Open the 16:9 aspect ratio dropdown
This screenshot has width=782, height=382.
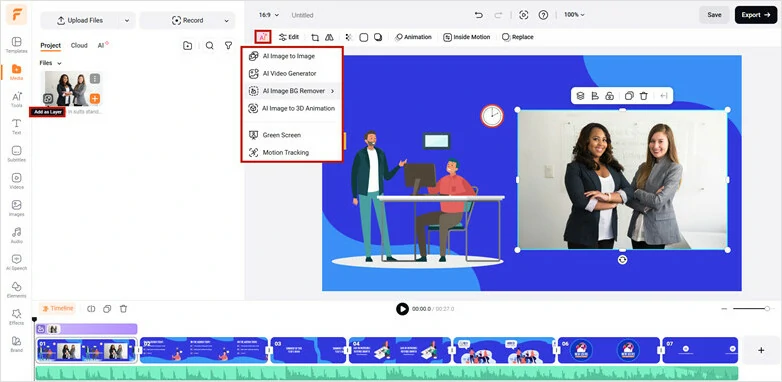269,15
